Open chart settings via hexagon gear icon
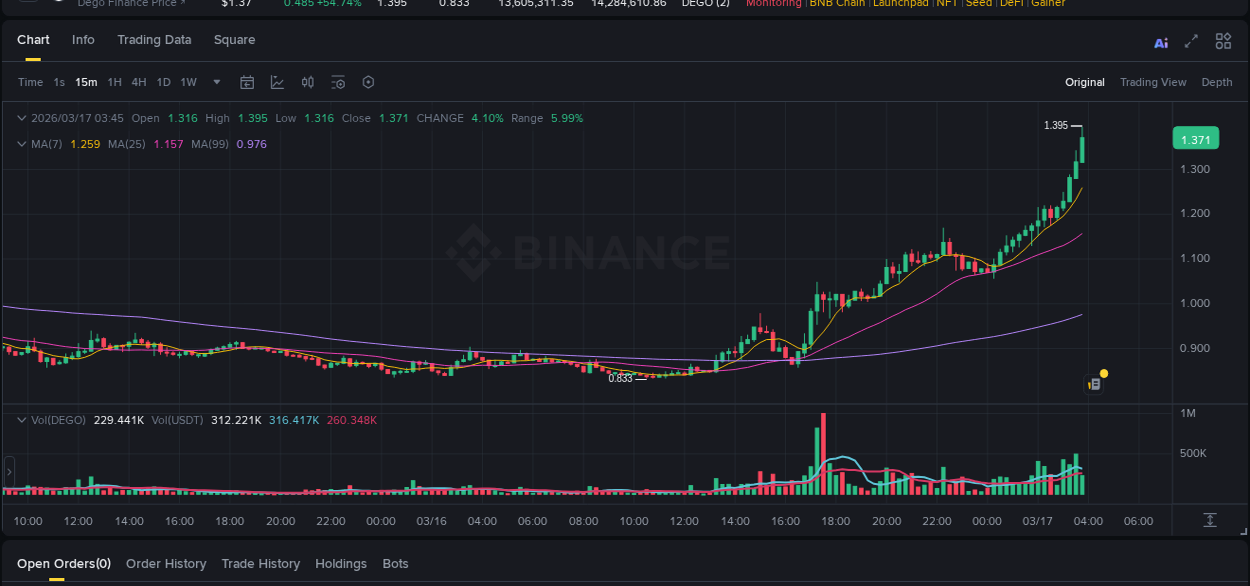 coord(368,82)
